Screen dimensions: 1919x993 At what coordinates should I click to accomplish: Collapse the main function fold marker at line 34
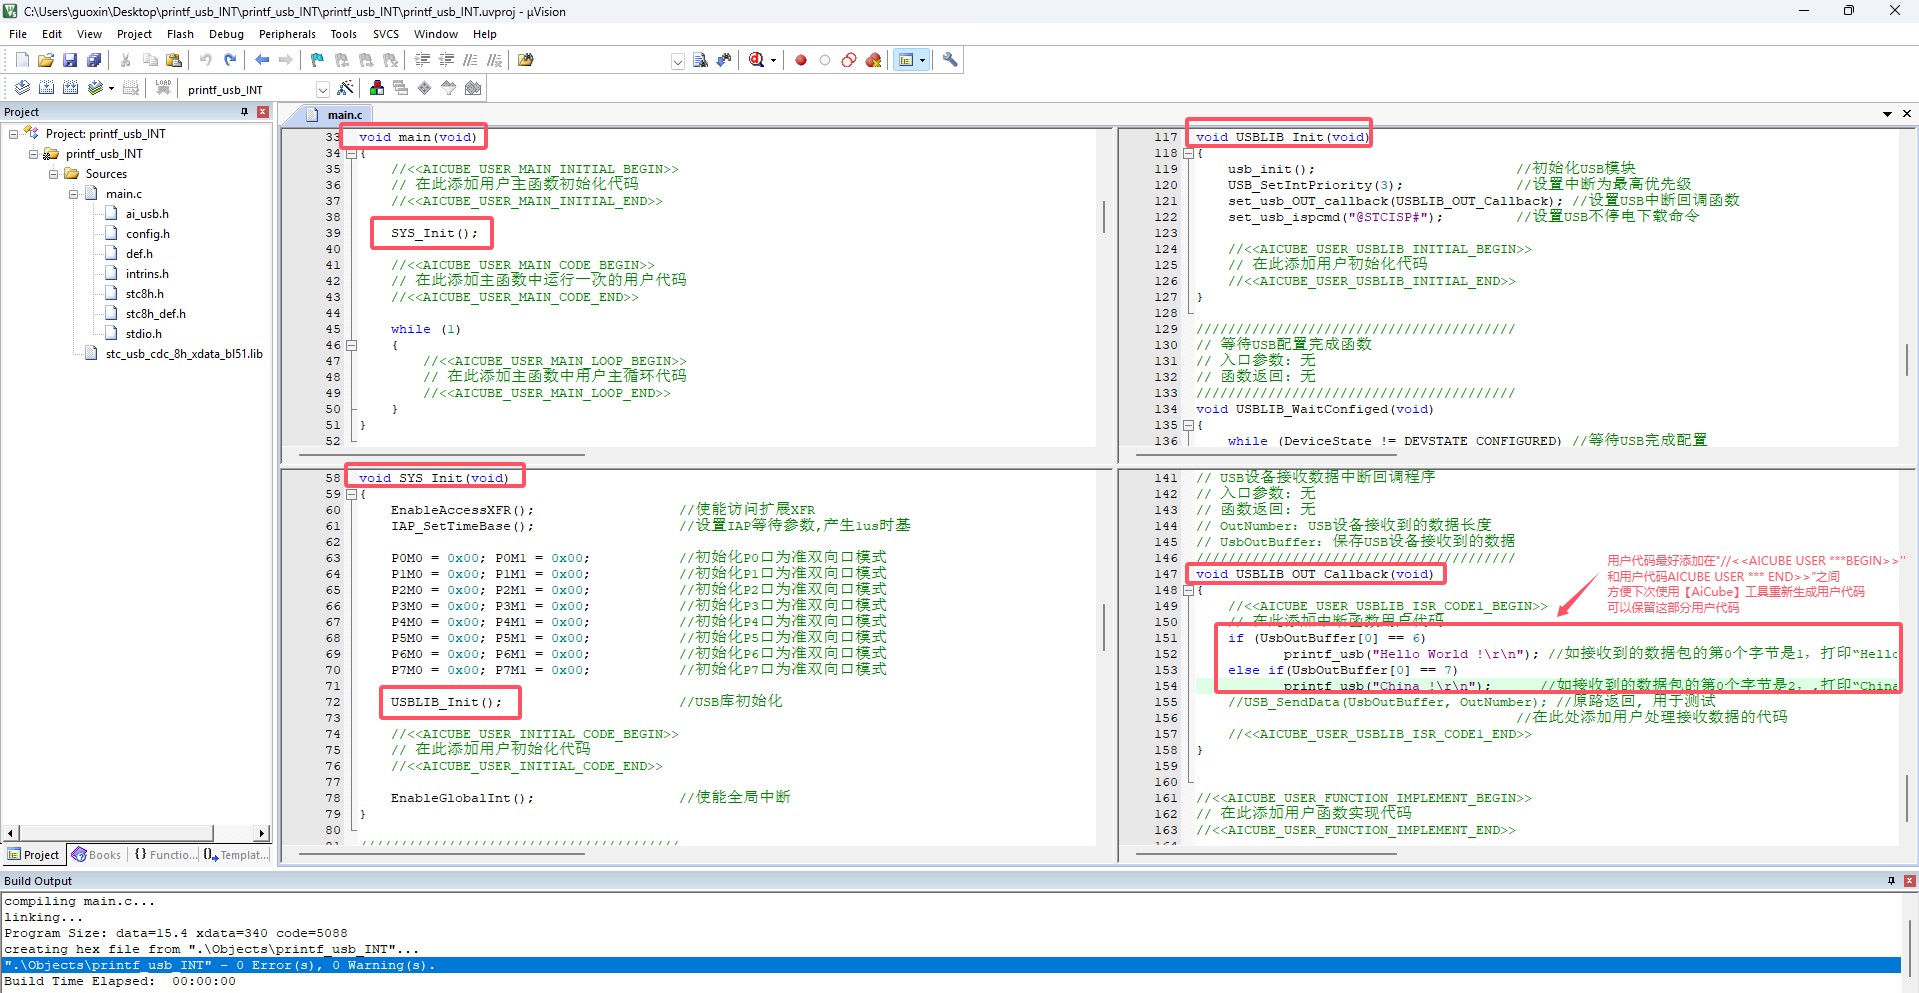[351, 154]
